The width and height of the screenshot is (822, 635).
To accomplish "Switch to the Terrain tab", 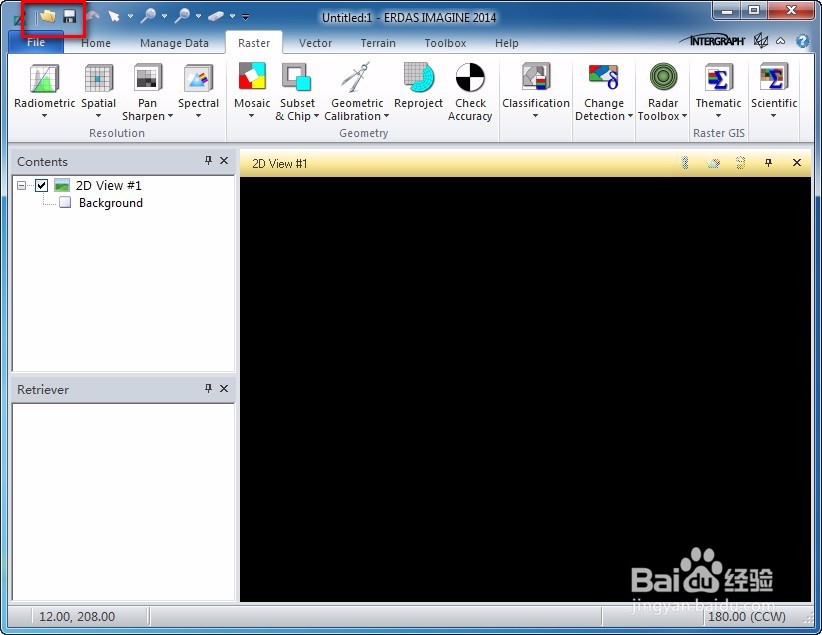I will (378, 43).
